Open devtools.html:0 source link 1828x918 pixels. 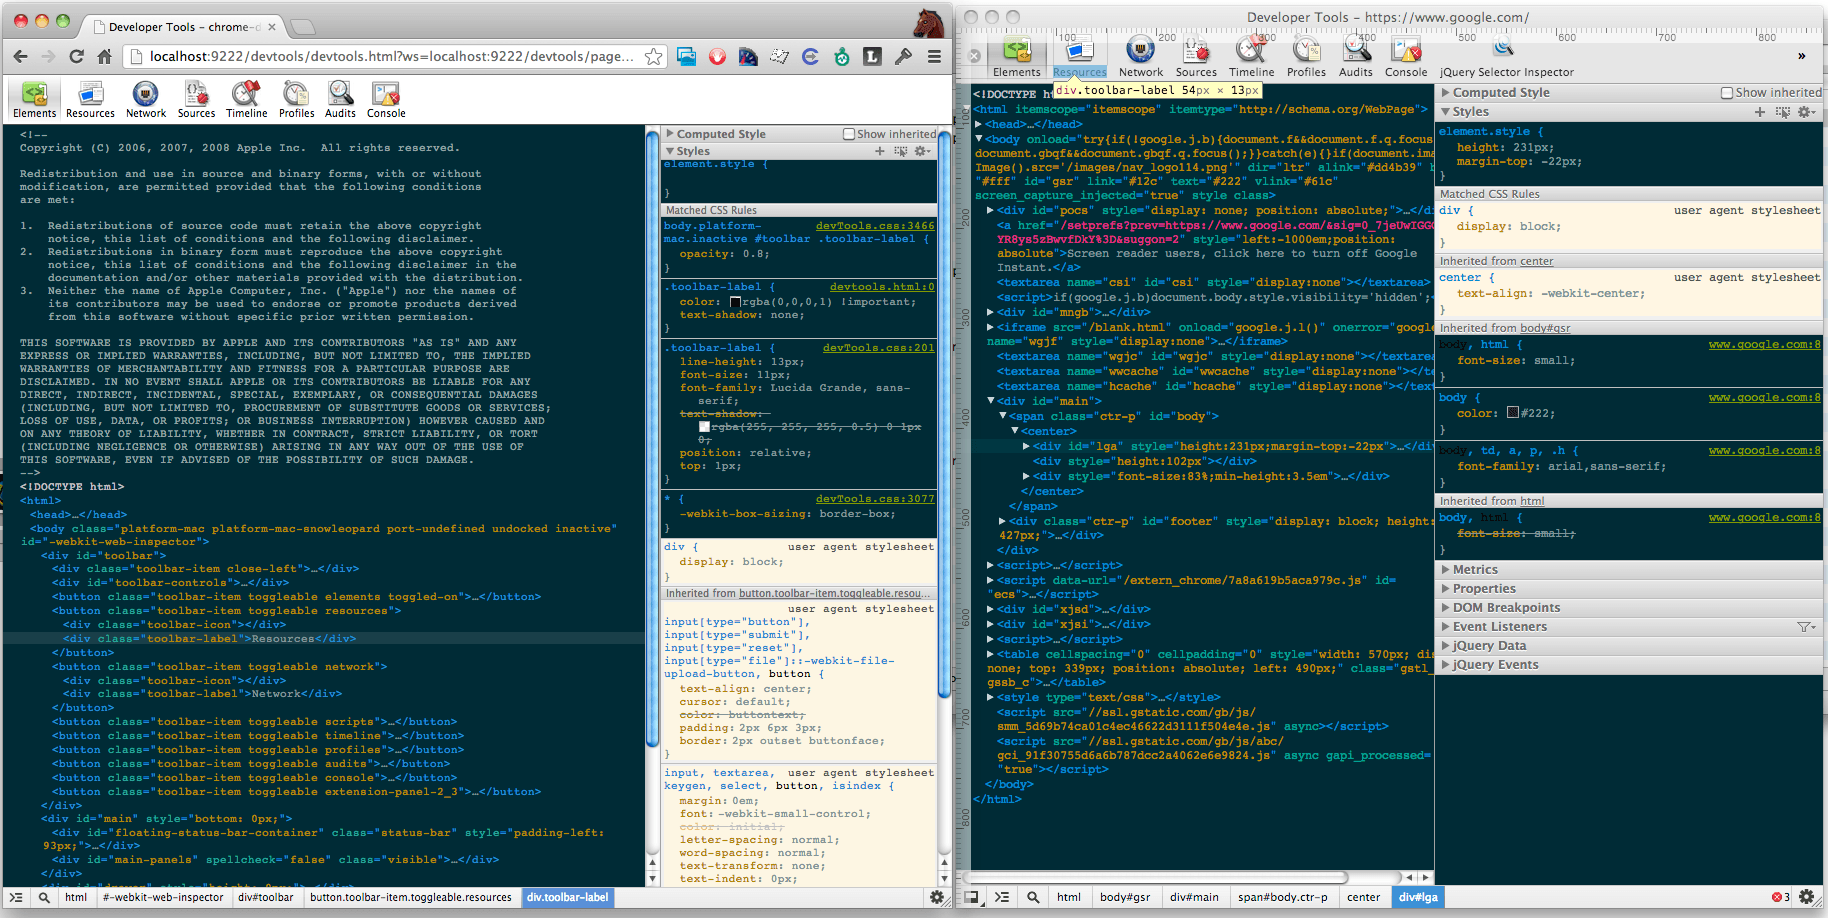click(882, 287)
